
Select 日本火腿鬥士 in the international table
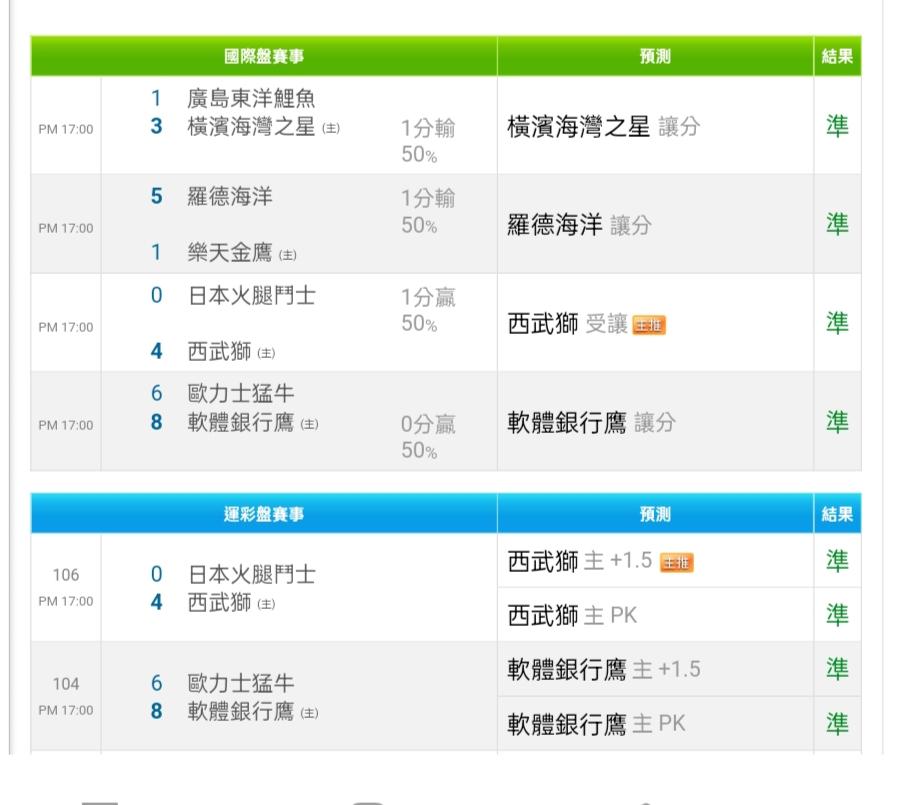252,295
